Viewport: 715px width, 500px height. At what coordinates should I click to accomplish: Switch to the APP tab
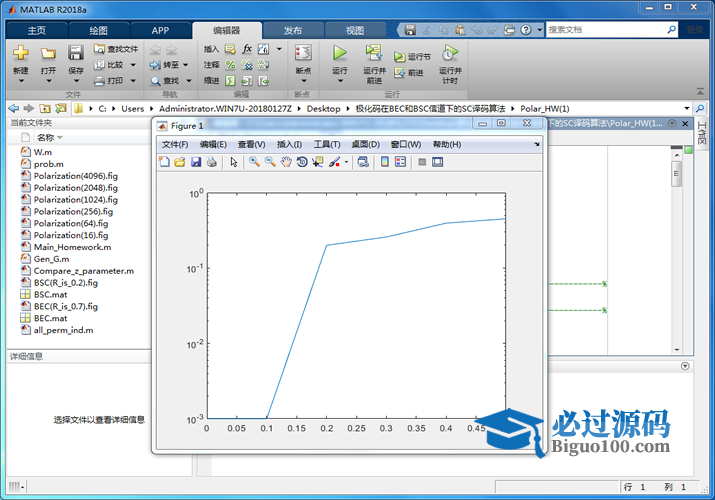(160, 31)
